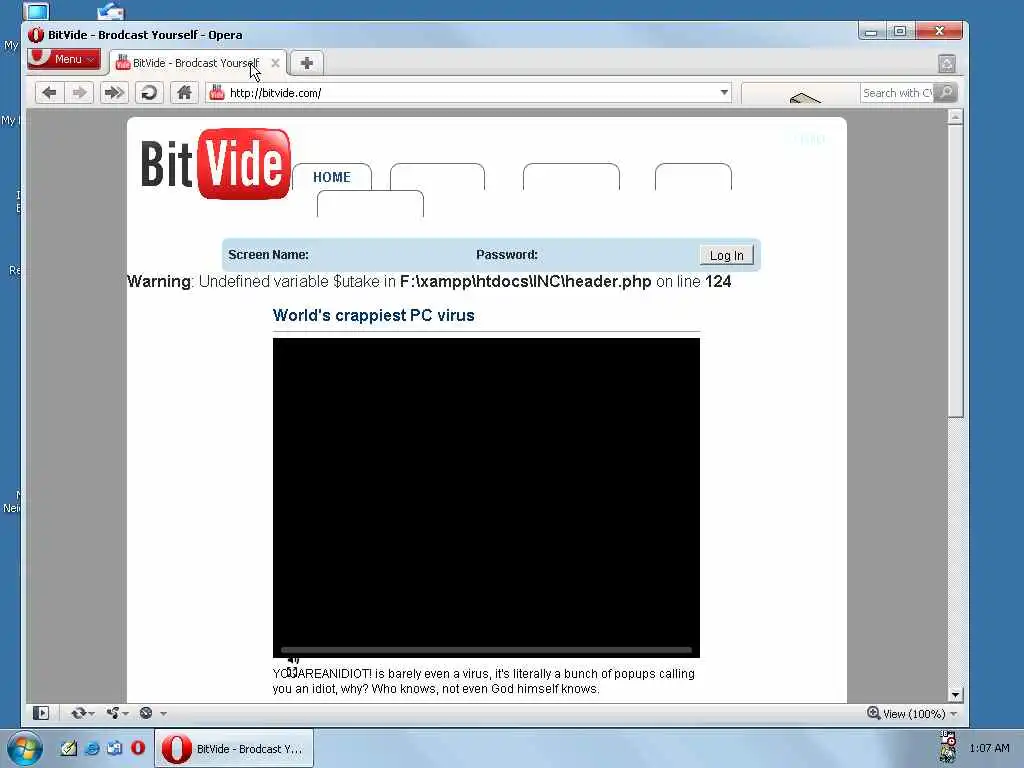Click the search magnifier button
This screenshot has height=768, width=1024.
pos(946,93)
